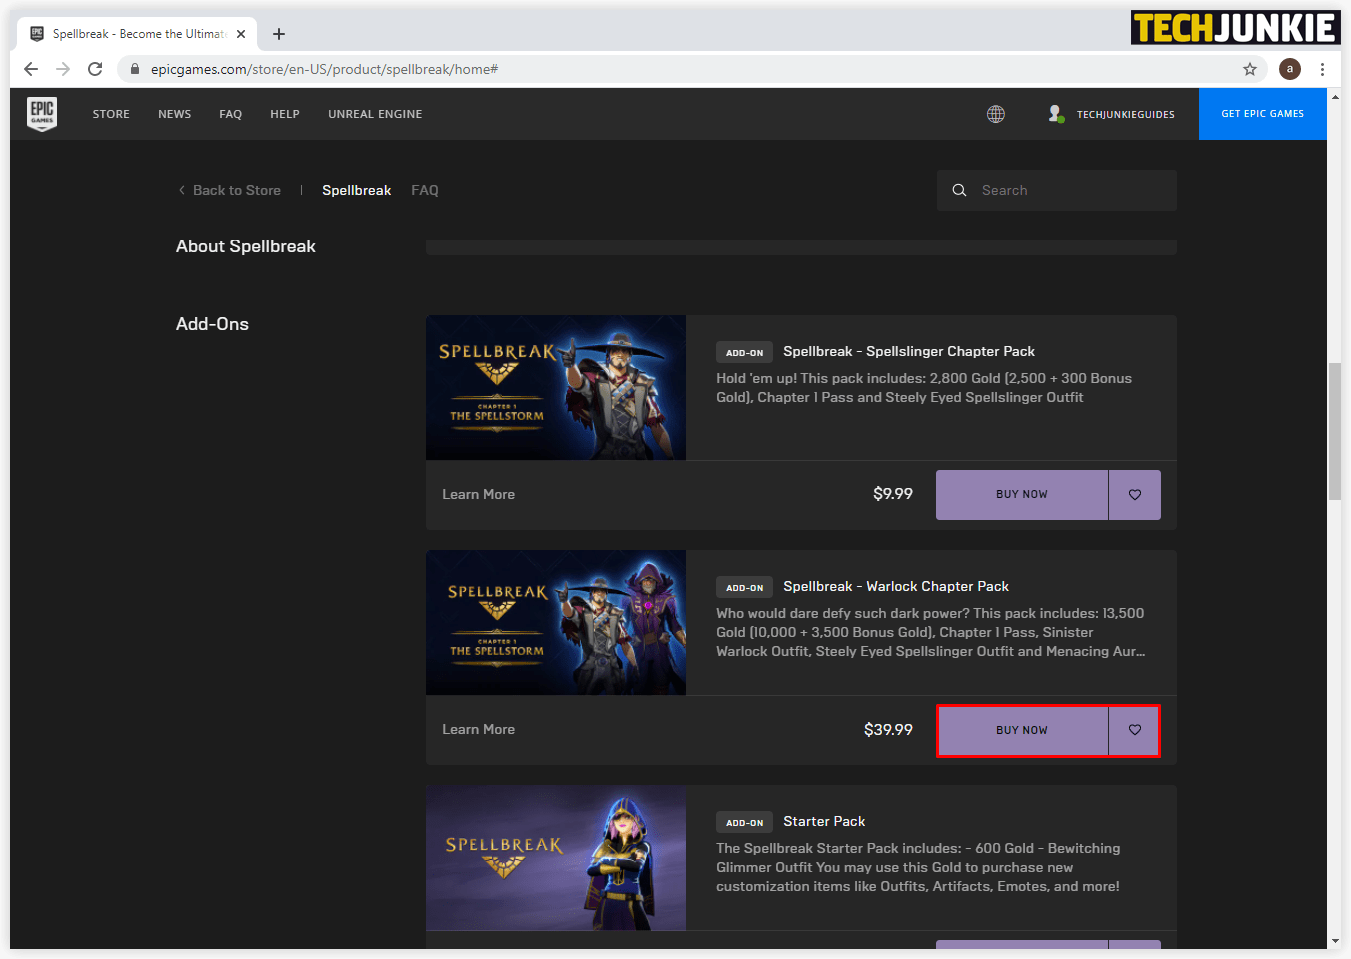Image resolution: width=1351 pixels, height=959 pixels.
Task: Wishlist the Warlock Chapter Pack heart
Action: click(1134, 730)
